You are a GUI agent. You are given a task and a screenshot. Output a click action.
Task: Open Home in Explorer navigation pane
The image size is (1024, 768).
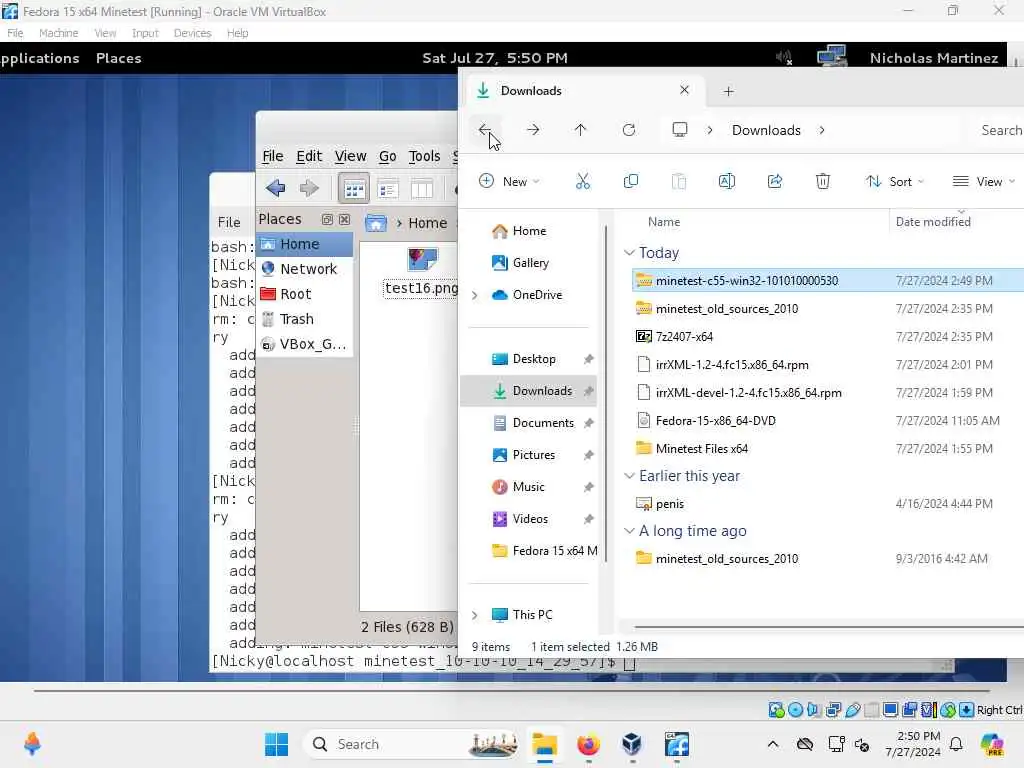(529, 231)
